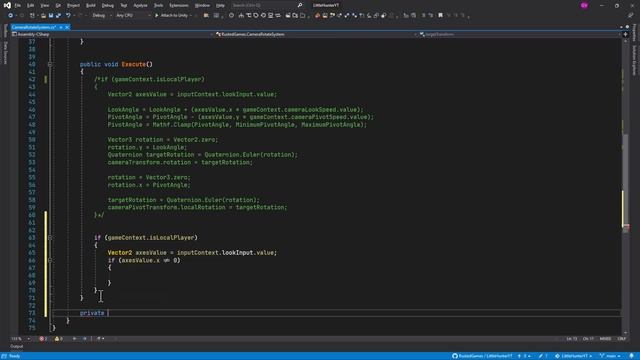Click the Visual Studio logo icon

7,5
